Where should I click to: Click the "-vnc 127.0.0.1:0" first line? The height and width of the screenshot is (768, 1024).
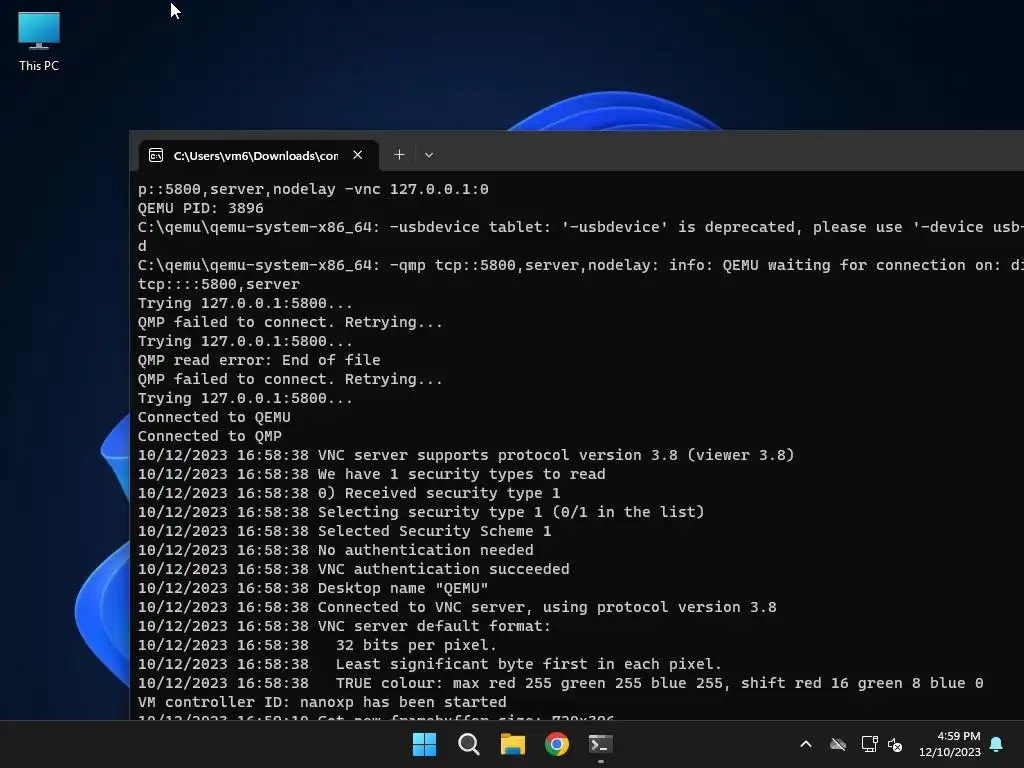pyautogui.click(x=313, y=189)
